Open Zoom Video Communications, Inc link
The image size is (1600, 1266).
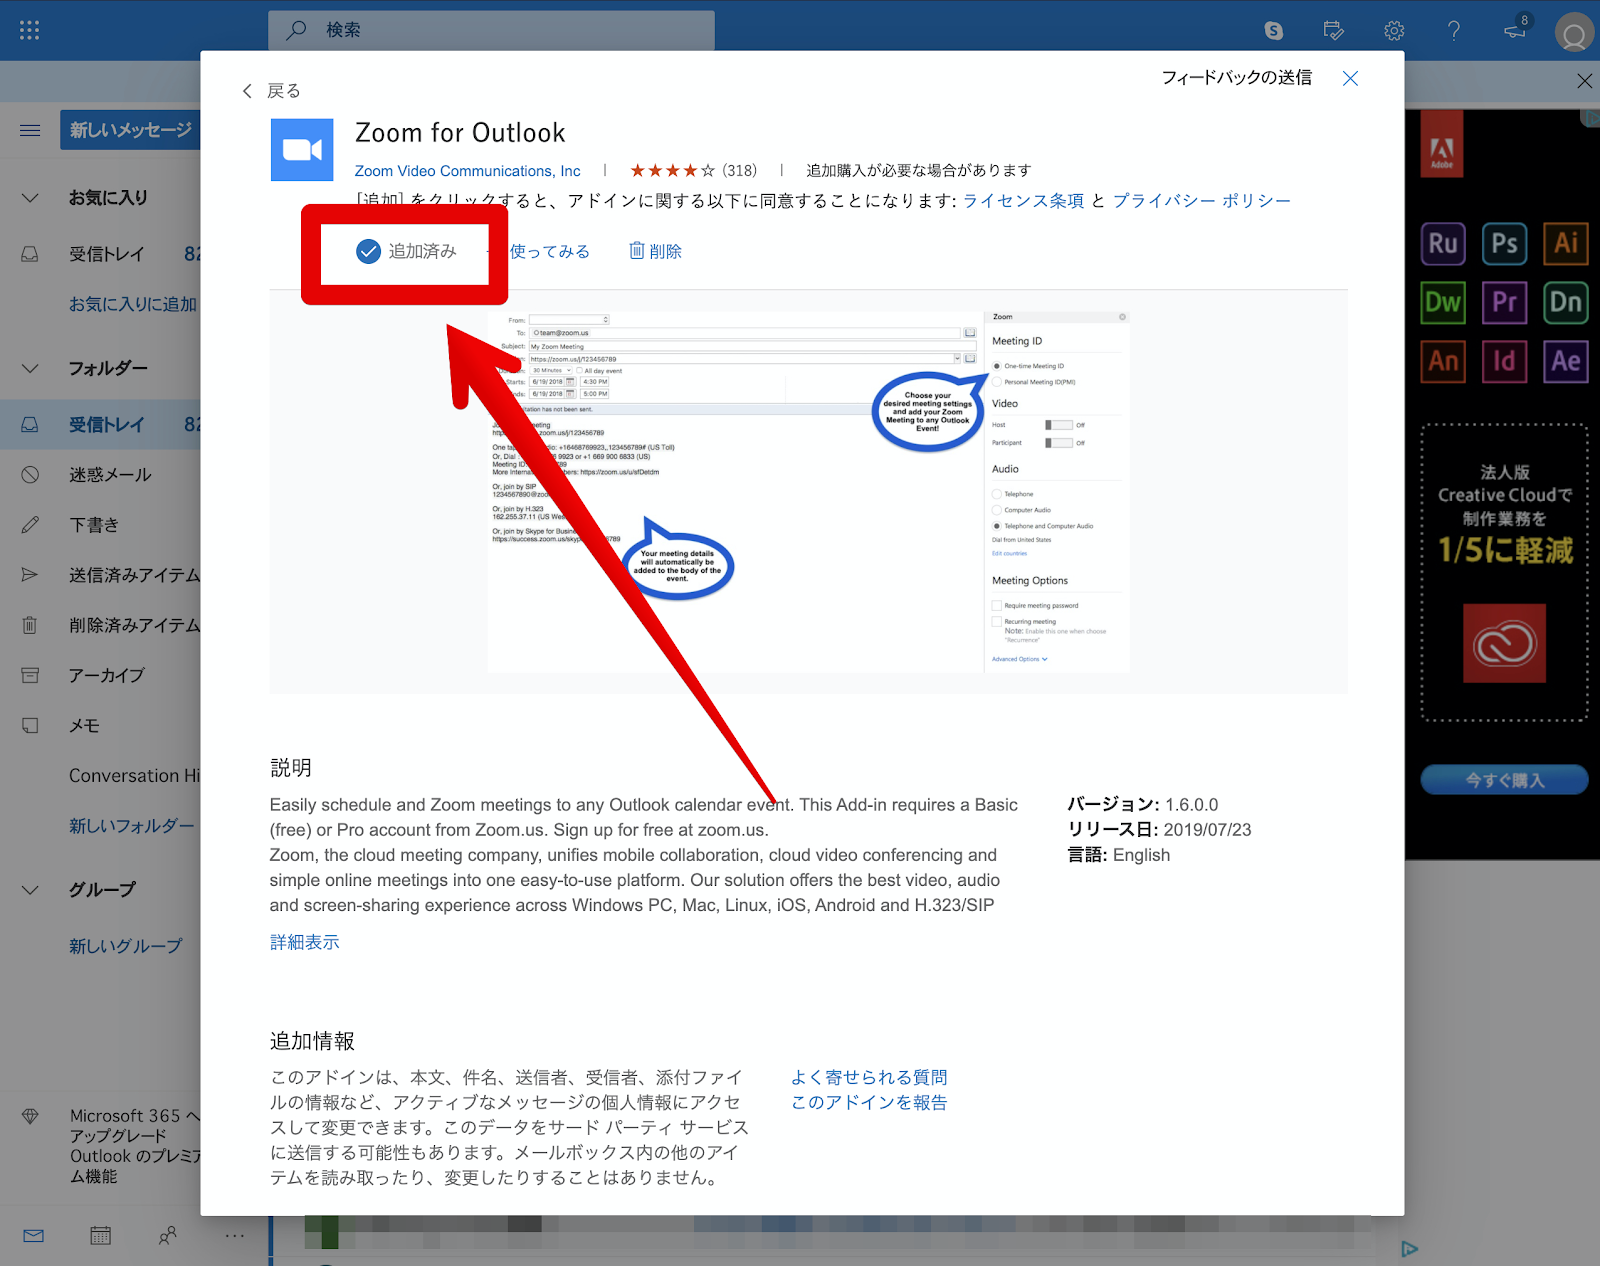tap(467, 171)
